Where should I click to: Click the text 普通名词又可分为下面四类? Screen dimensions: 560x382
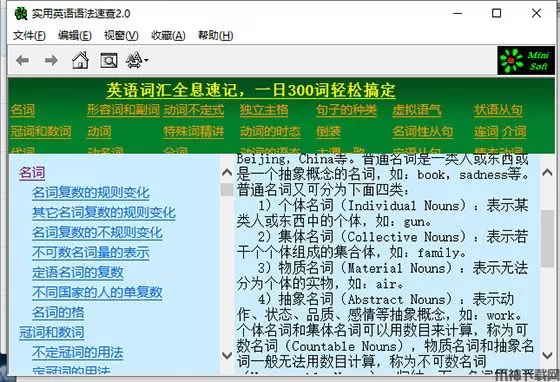pyautogui.click(x=320, y=190)
